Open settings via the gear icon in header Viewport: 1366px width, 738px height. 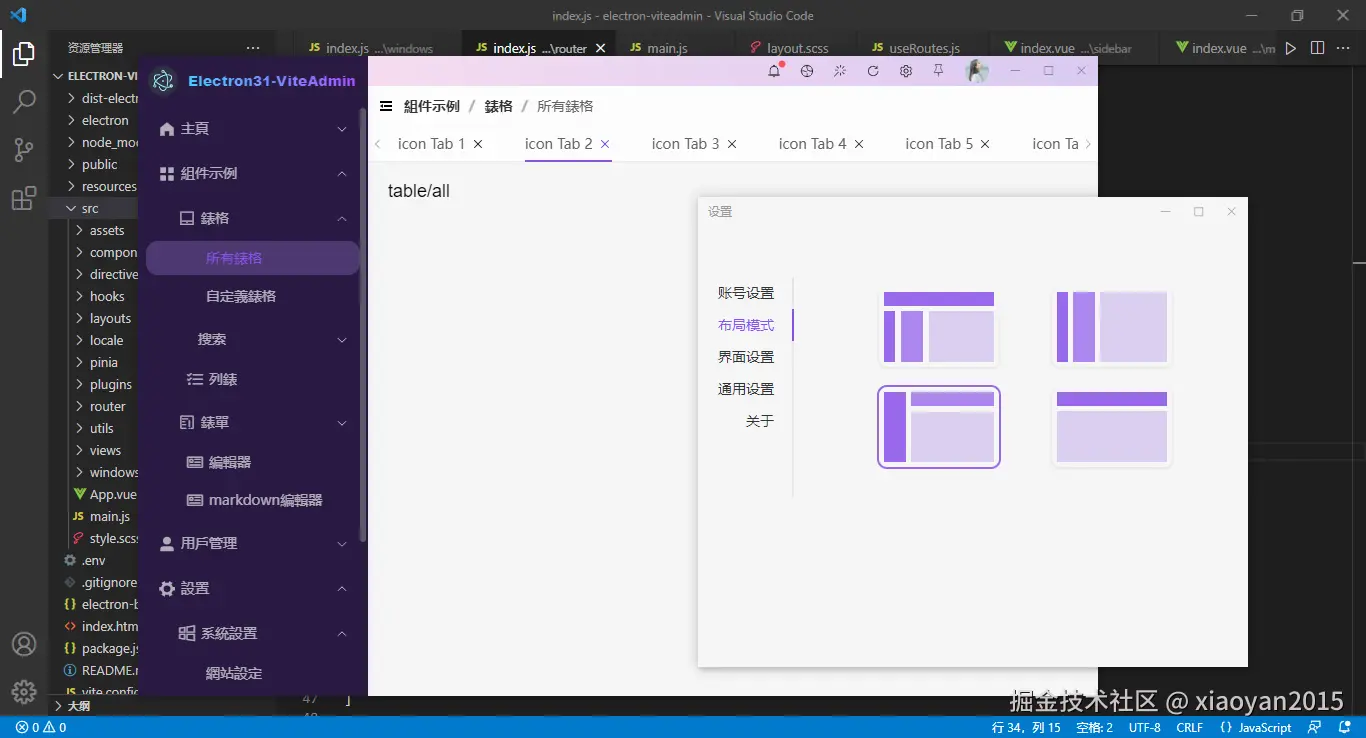pos(906,71)
